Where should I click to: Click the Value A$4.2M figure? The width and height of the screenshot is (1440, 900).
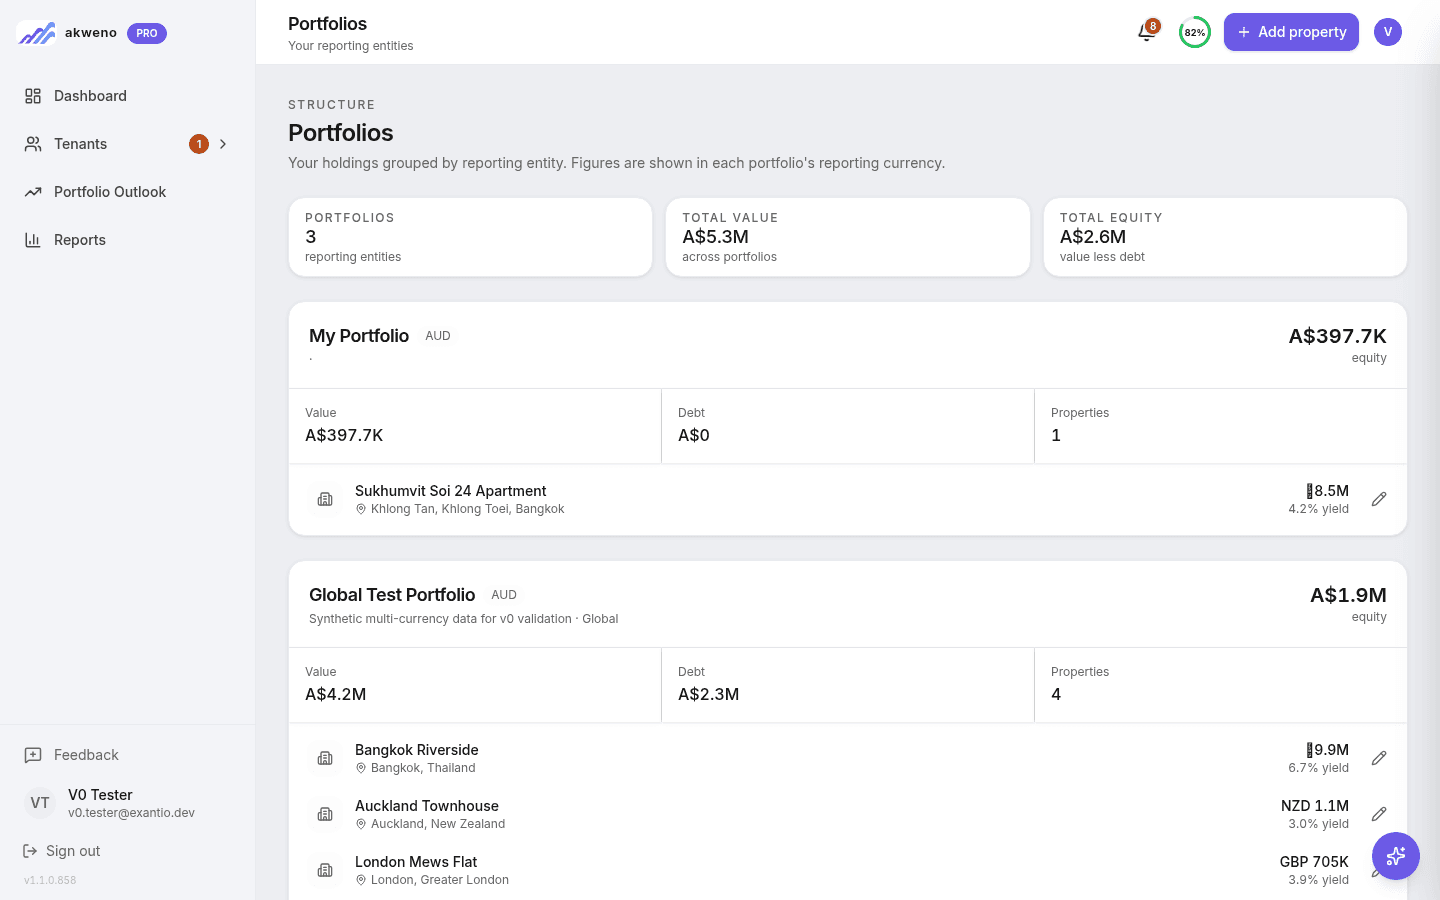(x=335, y=694)
